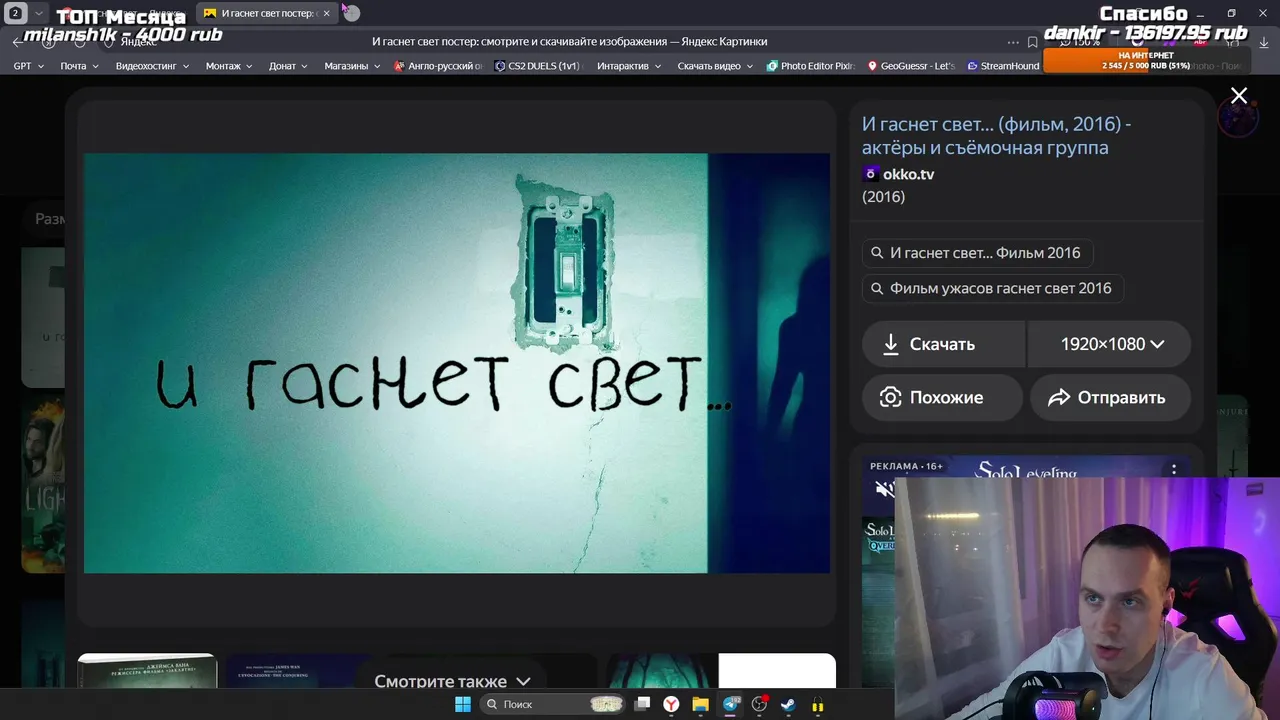This screenshot has width=1280, height=720.
Task: Open the GeoGuessr bookmark
Action: [x=912, y=66]
